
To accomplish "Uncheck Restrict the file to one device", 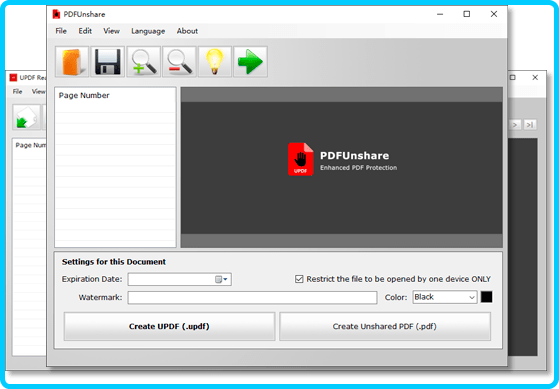I will tap(299, 279).
